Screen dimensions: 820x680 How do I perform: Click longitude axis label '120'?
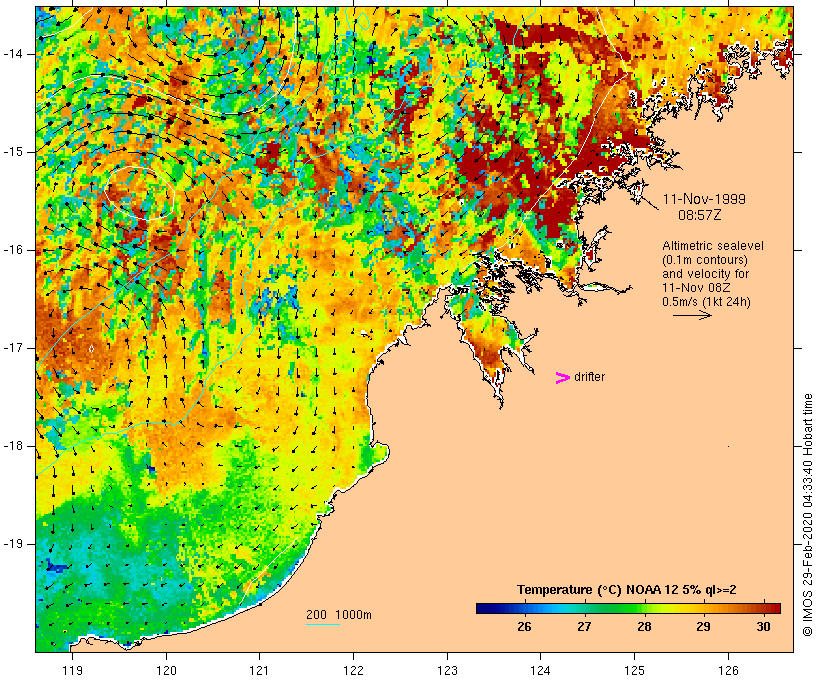pyautogui.click(x=166, y=670)
